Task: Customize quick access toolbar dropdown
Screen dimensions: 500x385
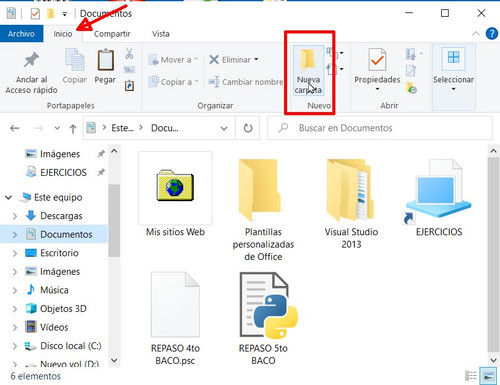Action: pos(65,14)
